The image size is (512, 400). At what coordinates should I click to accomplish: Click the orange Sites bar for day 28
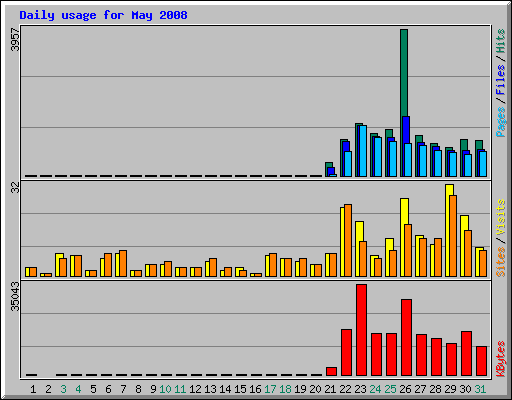[438, 257]
